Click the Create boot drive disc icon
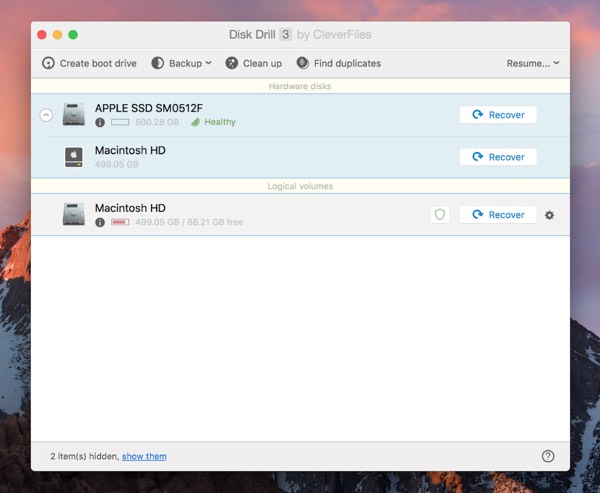 [x=48, y=63]
